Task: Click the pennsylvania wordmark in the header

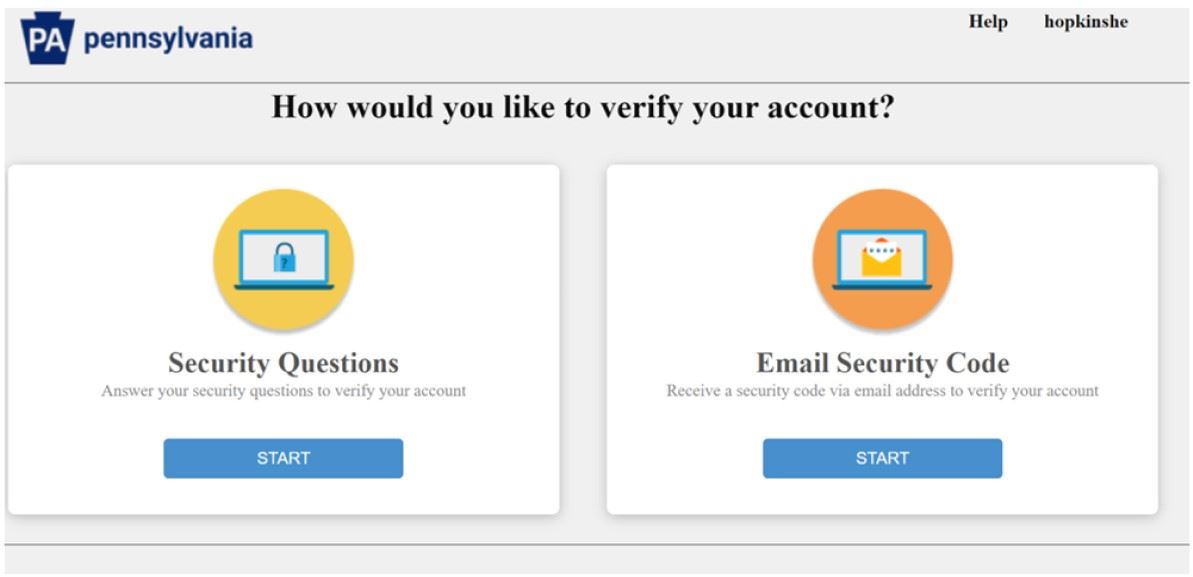Action: 168,40
